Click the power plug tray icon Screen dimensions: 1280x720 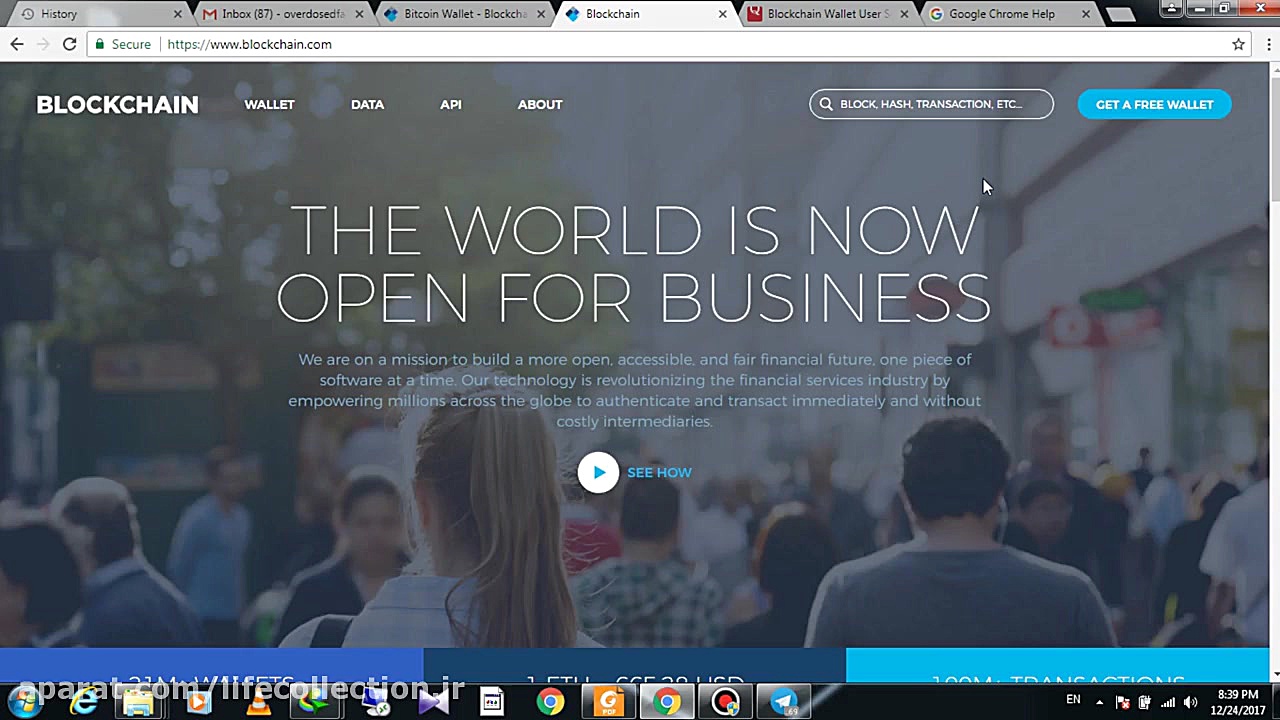1145,702
